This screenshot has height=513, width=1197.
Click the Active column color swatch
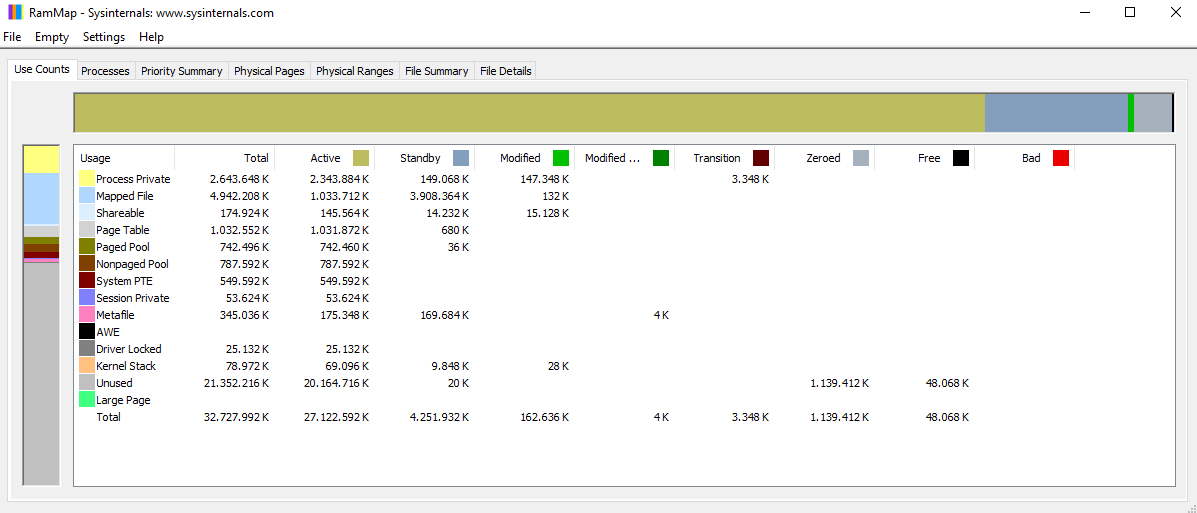[361, 158]
